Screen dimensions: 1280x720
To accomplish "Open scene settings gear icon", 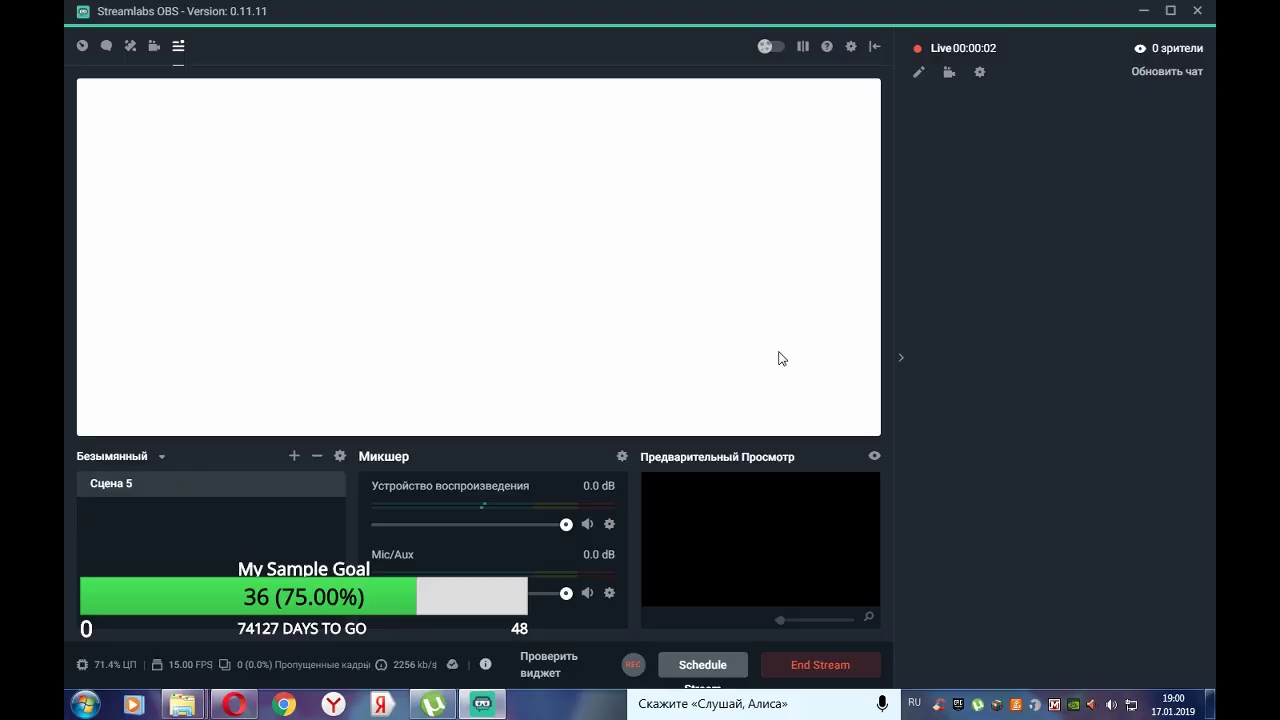I will pyautogui.click(x=340, y=456).
